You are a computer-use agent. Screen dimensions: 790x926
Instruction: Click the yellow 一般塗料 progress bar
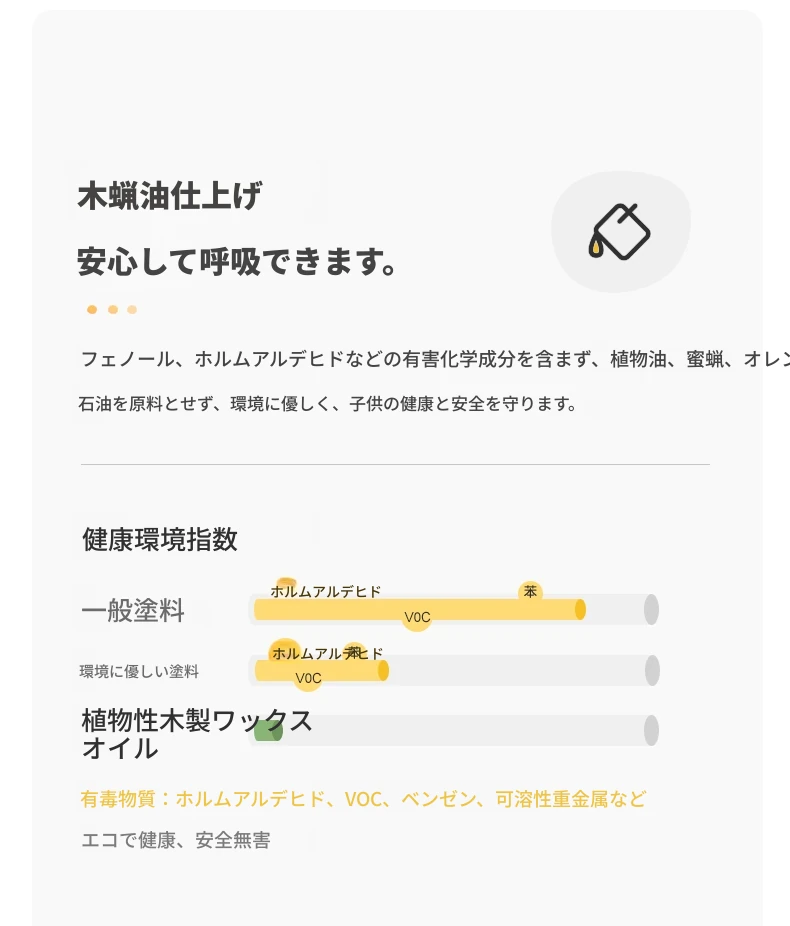[x=420, y=609]
